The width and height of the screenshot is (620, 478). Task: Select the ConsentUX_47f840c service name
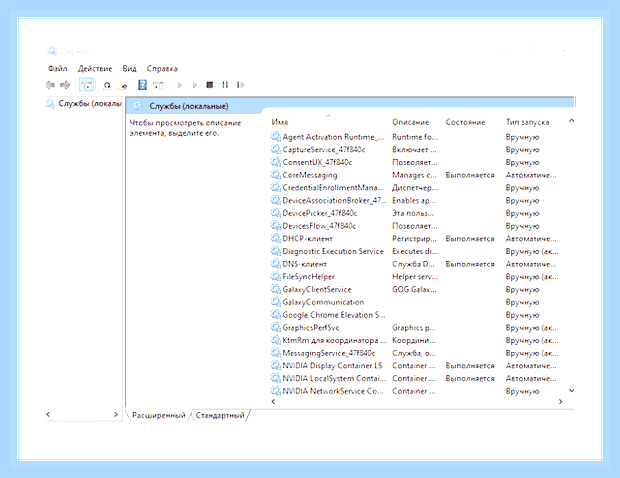(317, 162)
